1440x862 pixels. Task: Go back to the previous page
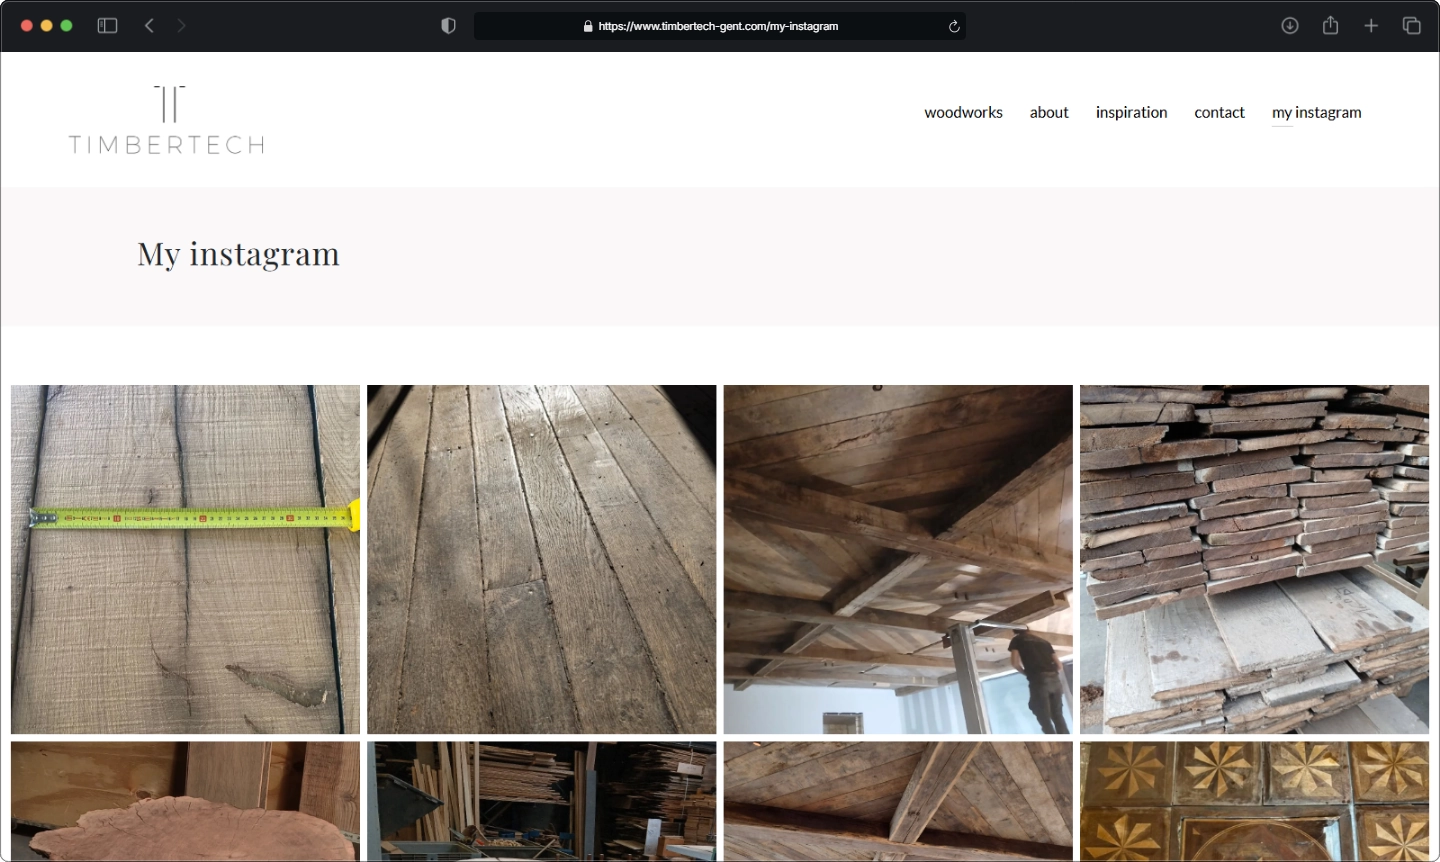point(149,26)
